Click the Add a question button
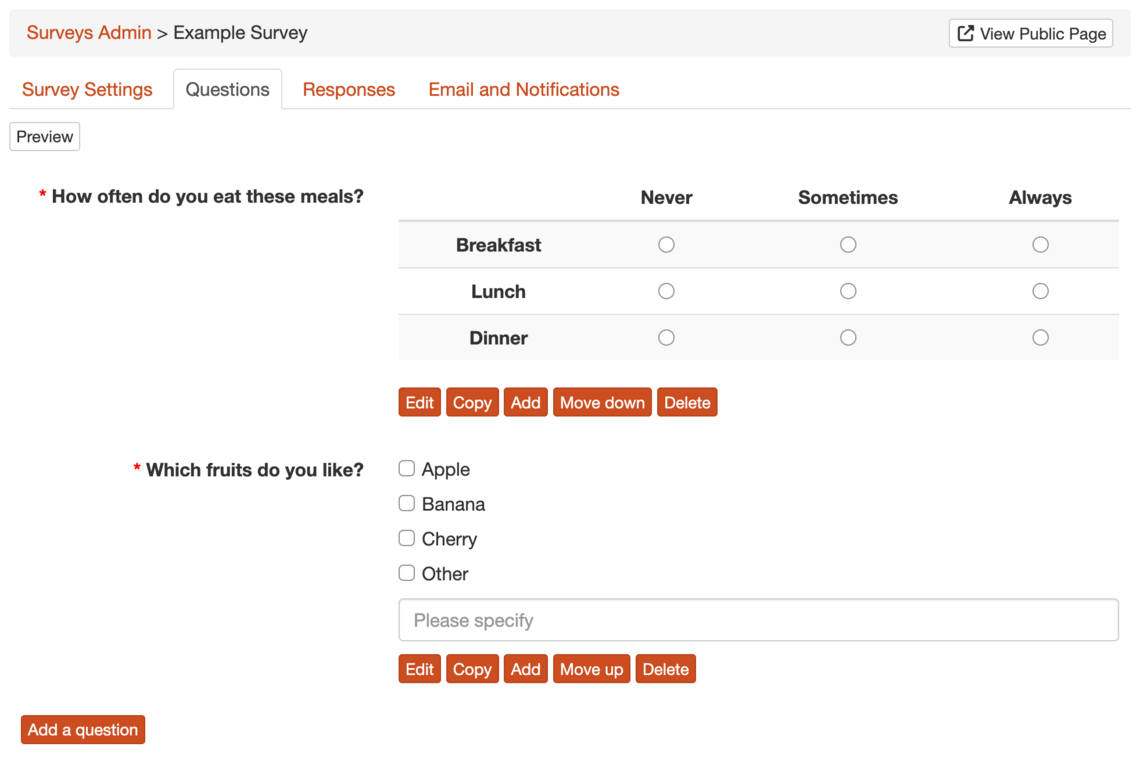Screen dimensions: 1140x761 (83, 730)
